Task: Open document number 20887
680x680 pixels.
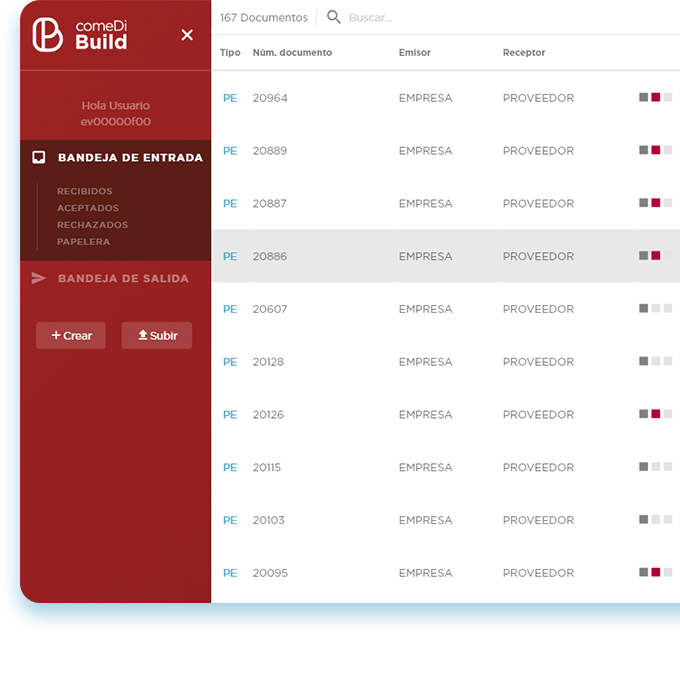Action: pos(269,203)
